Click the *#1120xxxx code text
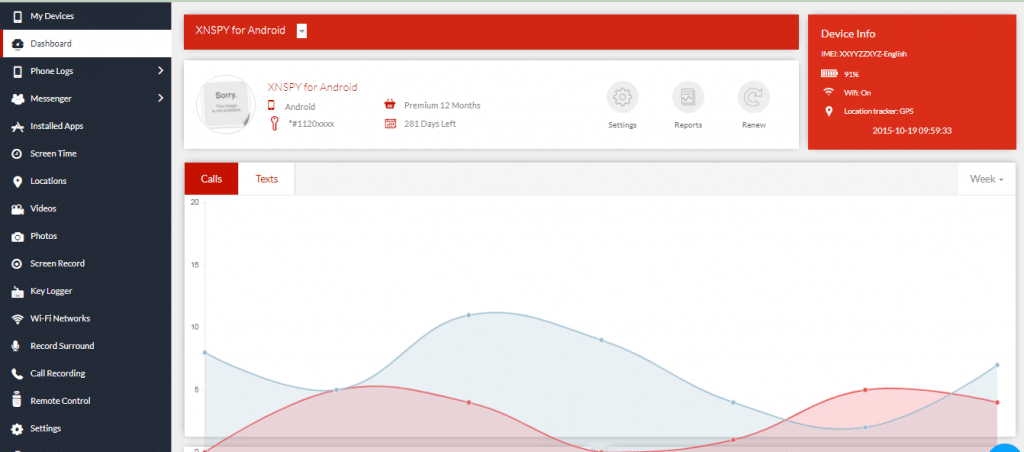Image resolution: width=1024 pixels, height=452 pixels. (x=311, y=123)
